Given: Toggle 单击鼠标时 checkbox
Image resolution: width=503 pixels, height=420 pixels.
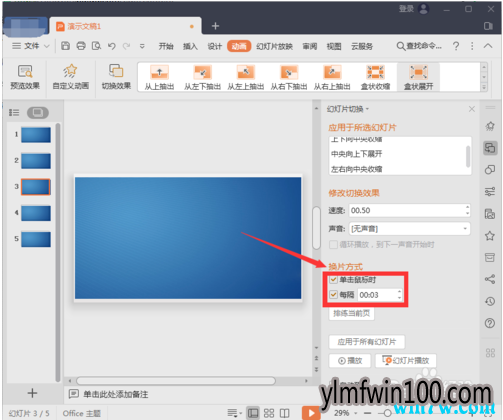Looking at the screenshot, I should click(x=333, y=279).
